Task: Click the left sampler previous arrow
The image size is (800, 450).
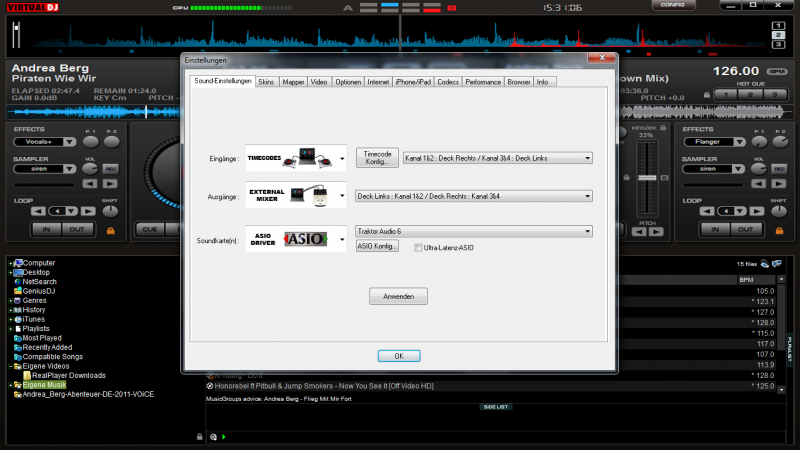Action: [90, 184]
